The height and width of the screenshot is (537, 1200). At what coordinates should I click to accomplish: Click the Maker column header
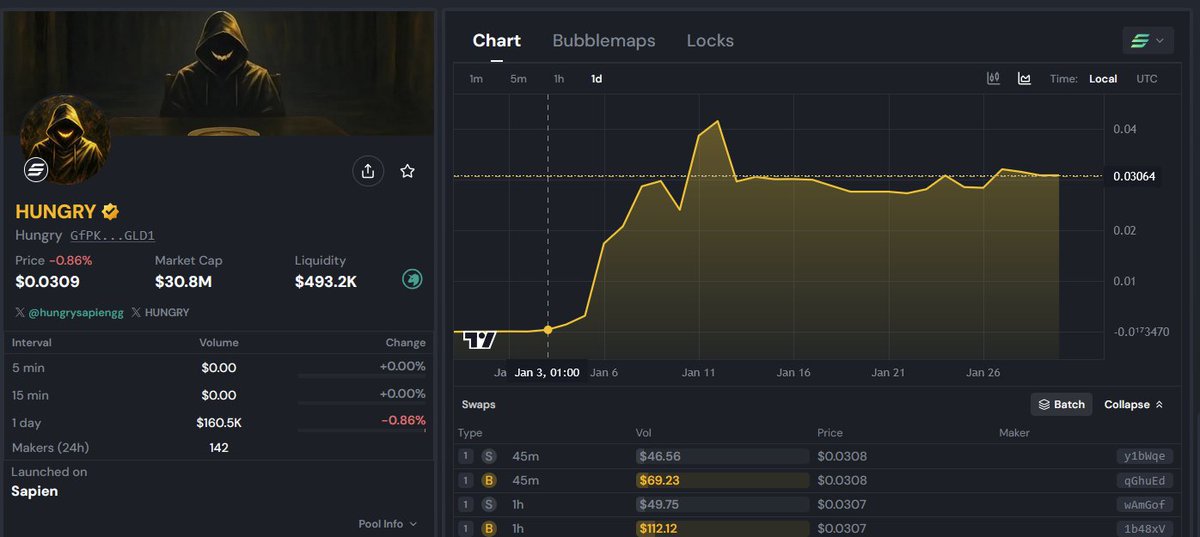(1014, 433)
